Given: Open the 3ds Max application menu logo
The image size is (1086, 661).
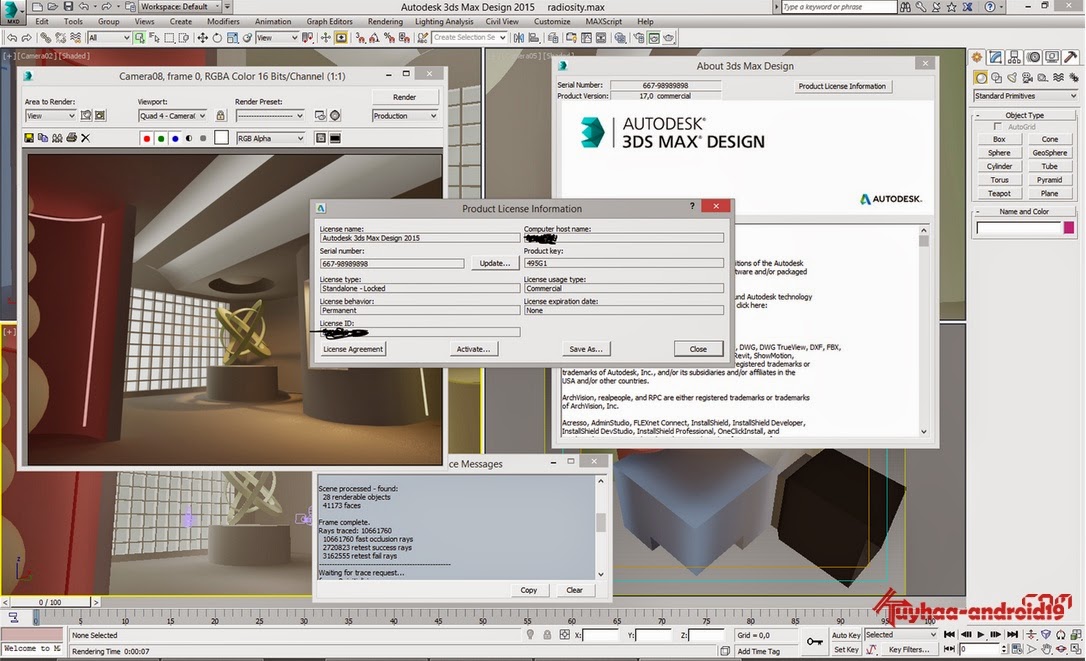Looking at the screenshot, I should pyautogui.click(x=12, y=12).
